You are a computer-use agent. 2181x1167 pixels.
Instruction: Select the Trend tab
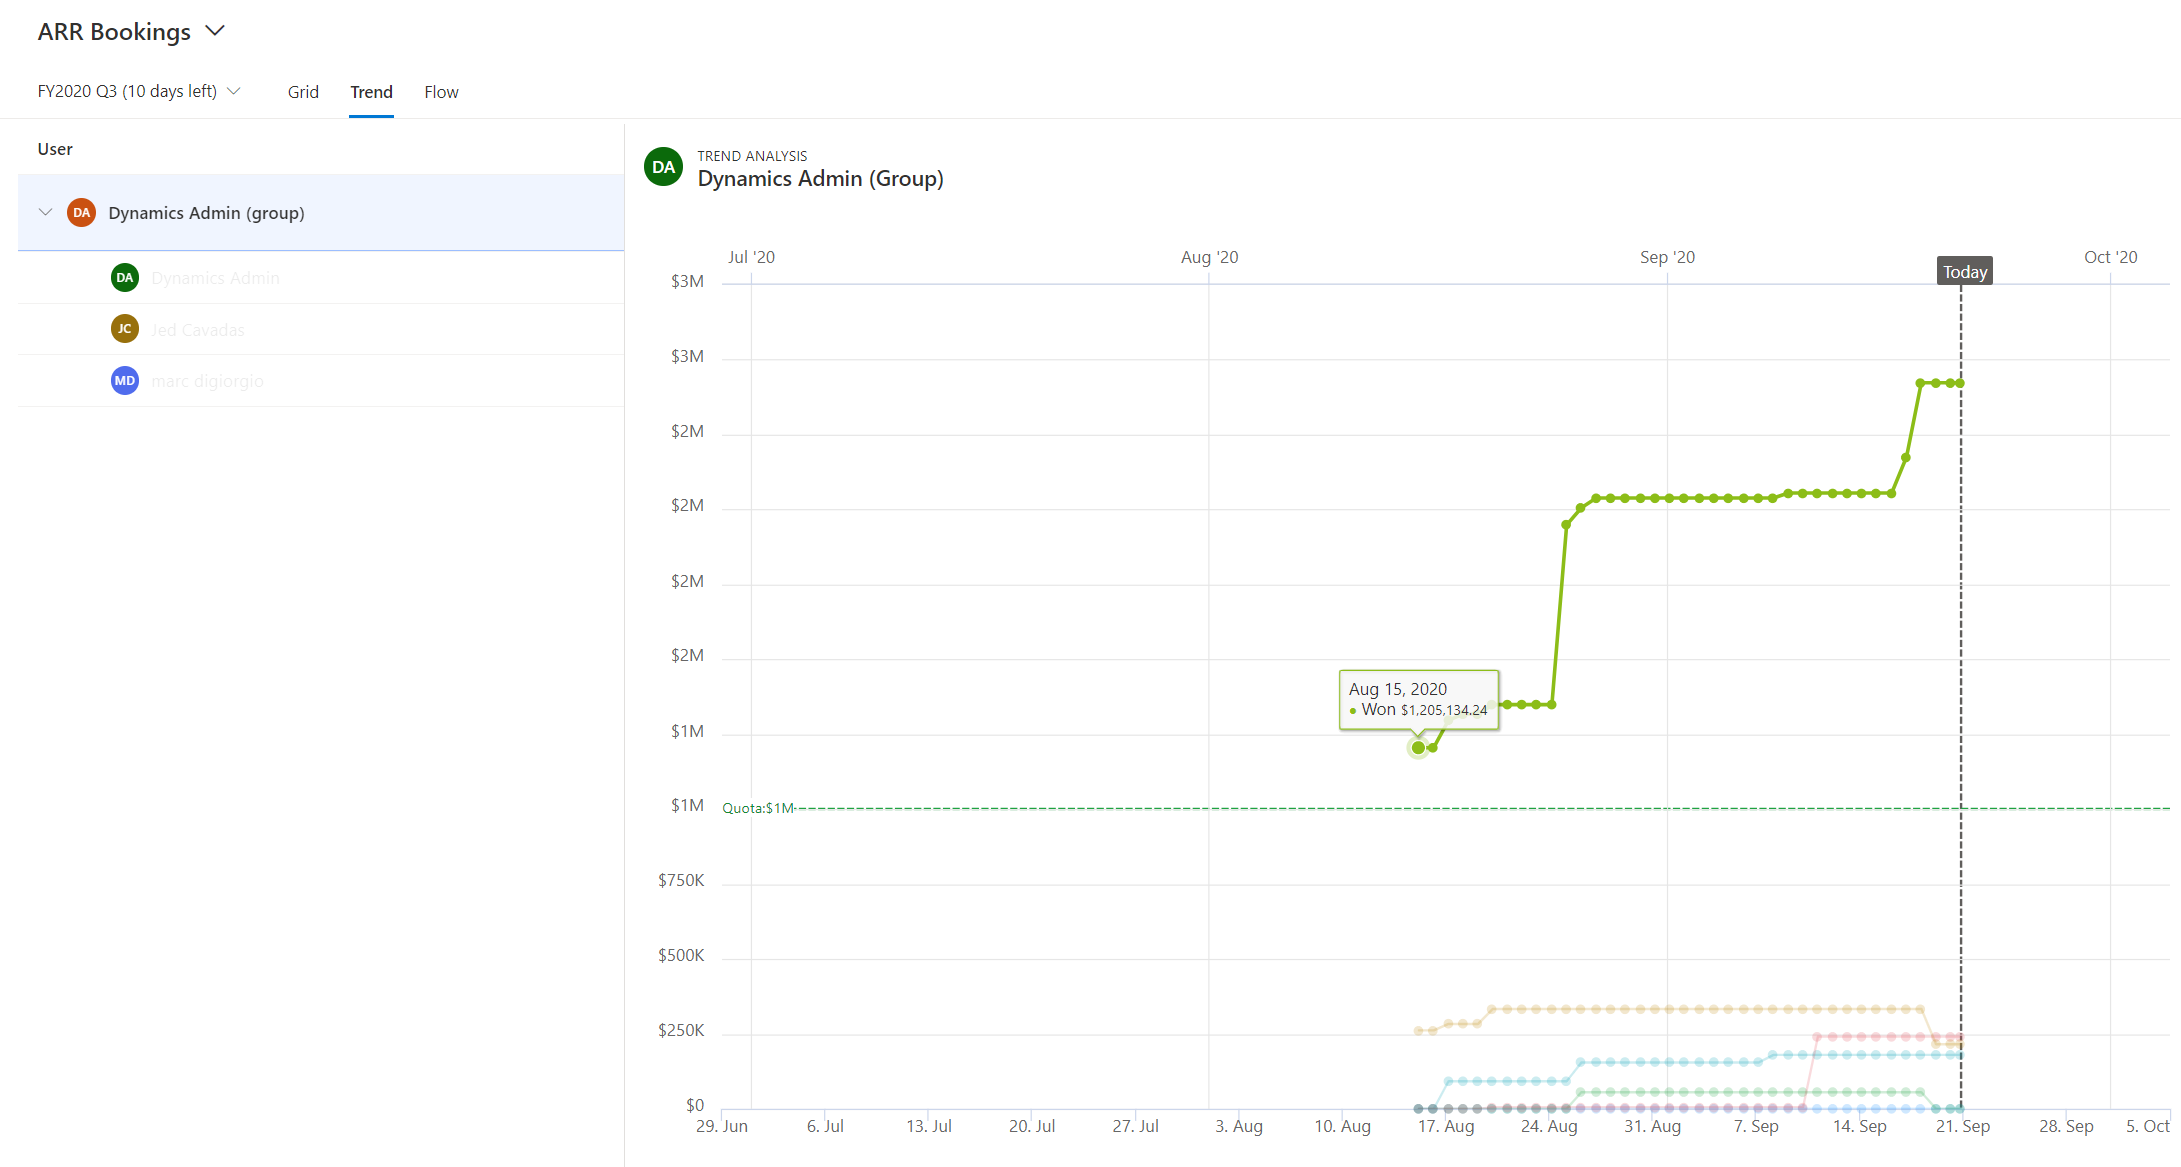pyautogui.click(x=371, y=92)
